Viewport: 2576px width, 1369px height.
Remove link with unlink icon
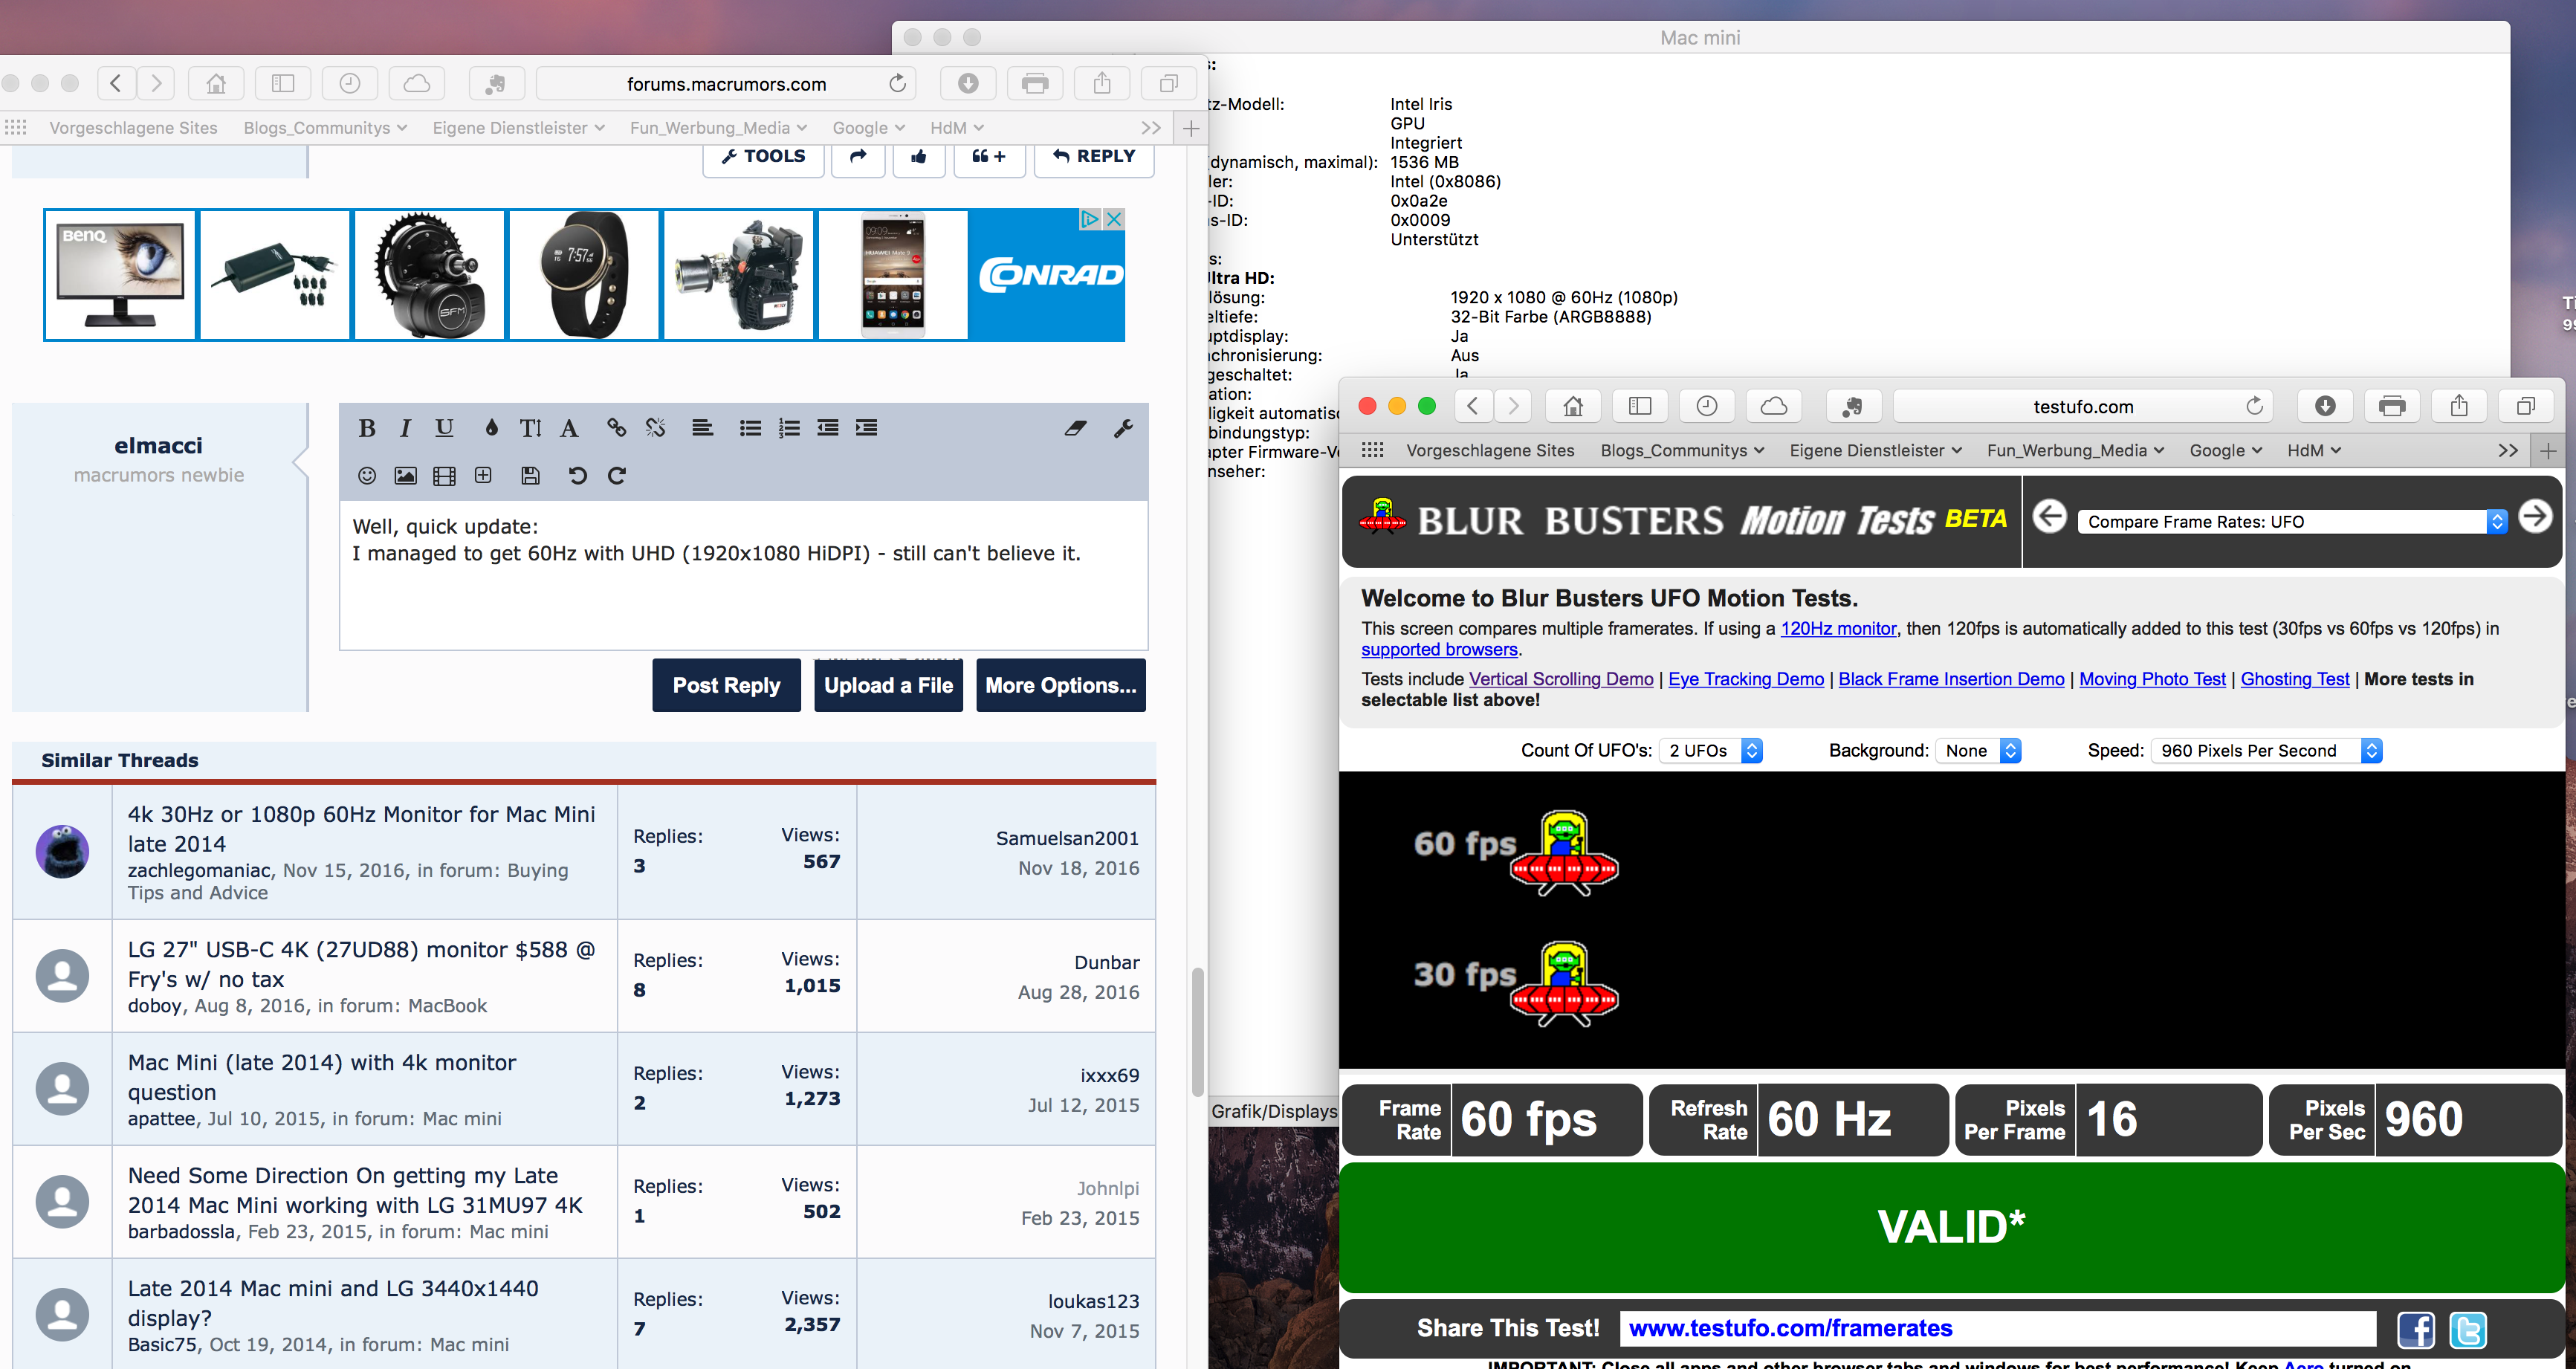(655, 428)
